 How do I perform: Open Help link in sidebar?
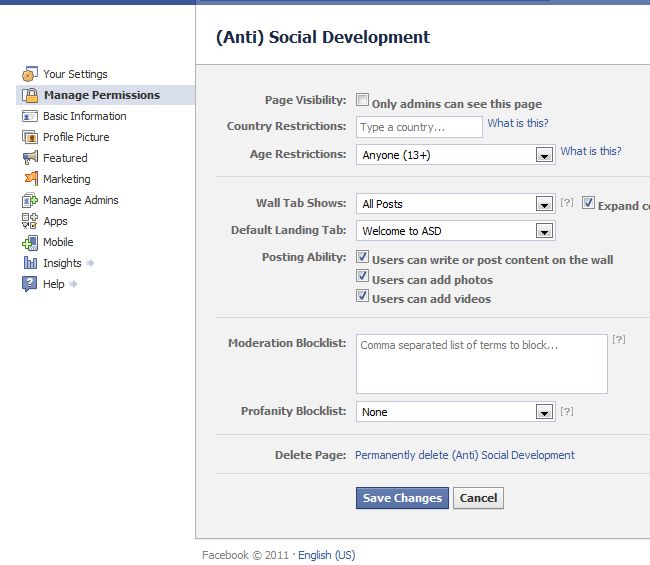pos(53,284)
